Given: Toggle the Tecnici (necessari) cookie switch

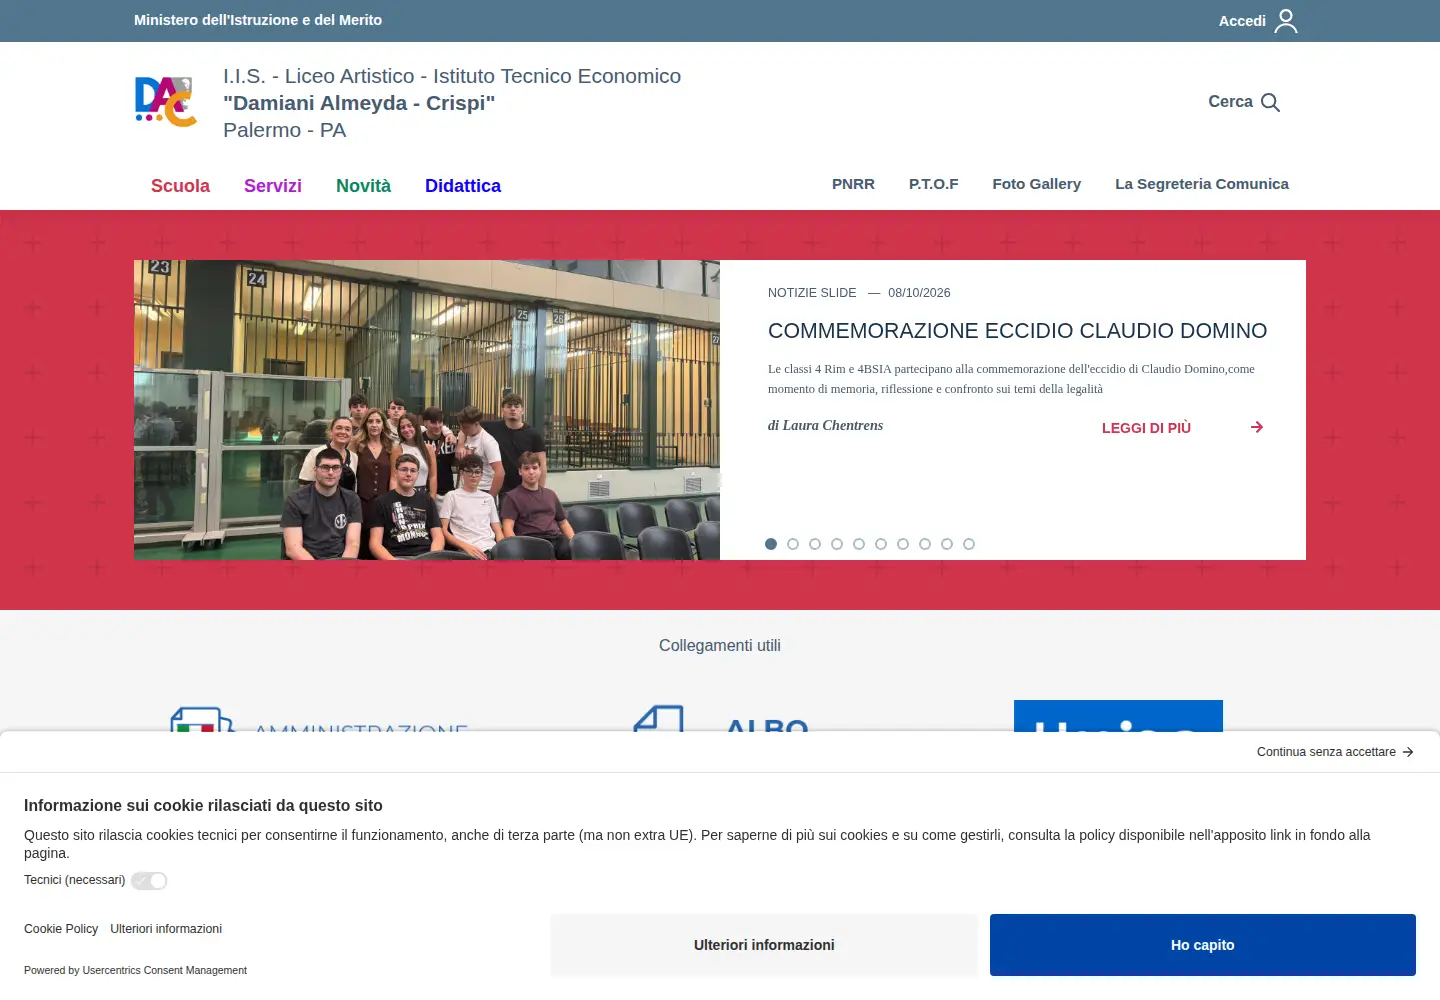Looking at the screenshot, I should pyautogui.click(x=149, y=881).
